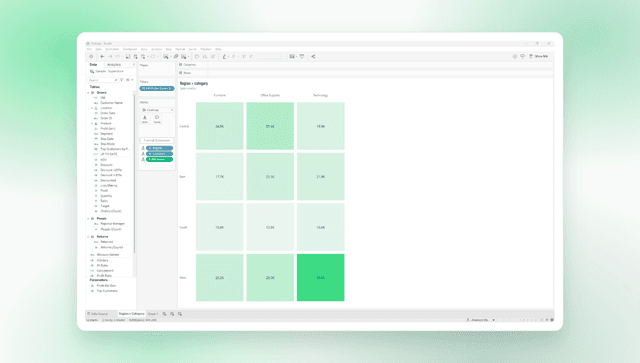This screenshot has width=640, height=363.
Task: Click the Undo back arrow in toolbar
Action: [102, 56]
